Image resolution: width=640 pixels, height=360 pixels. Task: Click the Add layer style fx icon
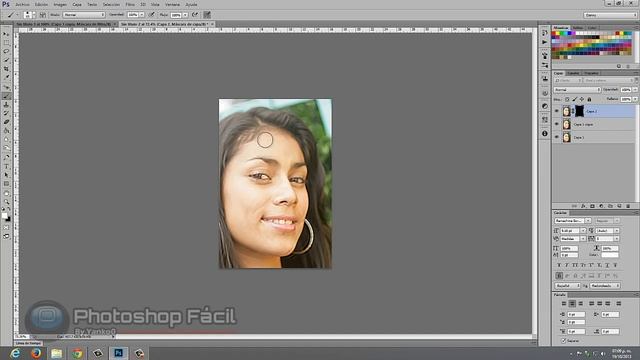[x=583, y=206]
